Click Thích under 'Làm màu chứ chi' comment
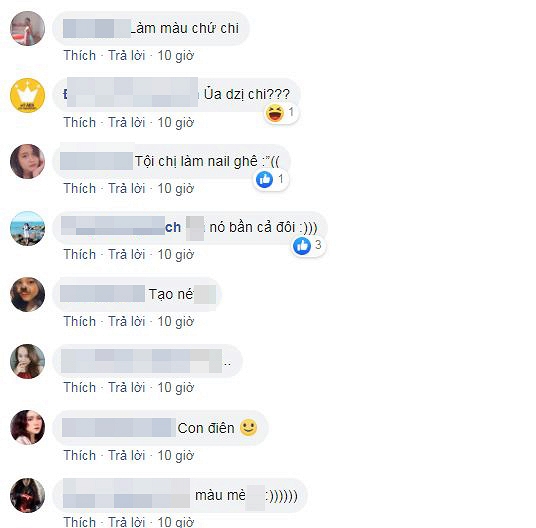Image resolution: width=536 pixels, height=528 pixels. [x=80, y=55]
